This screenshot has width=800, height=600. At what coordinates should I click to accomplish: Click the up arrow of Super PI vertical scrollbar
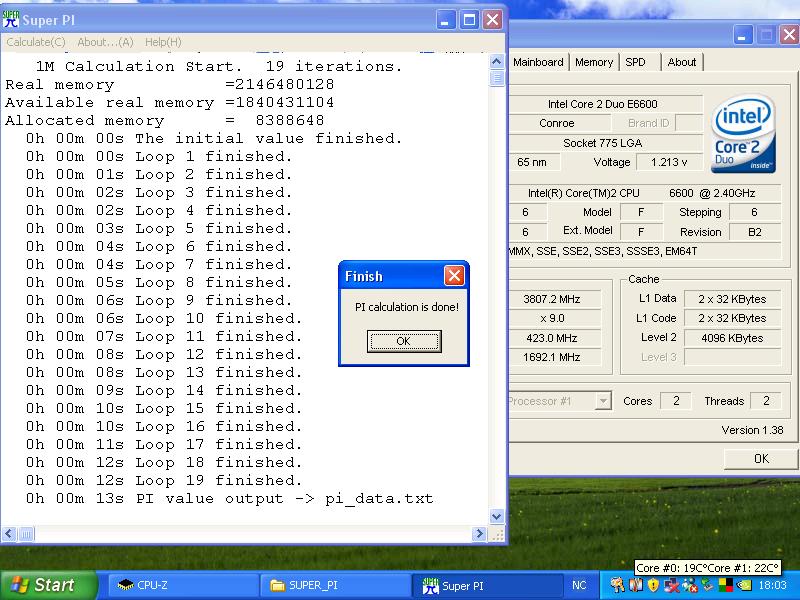point(496,62)
